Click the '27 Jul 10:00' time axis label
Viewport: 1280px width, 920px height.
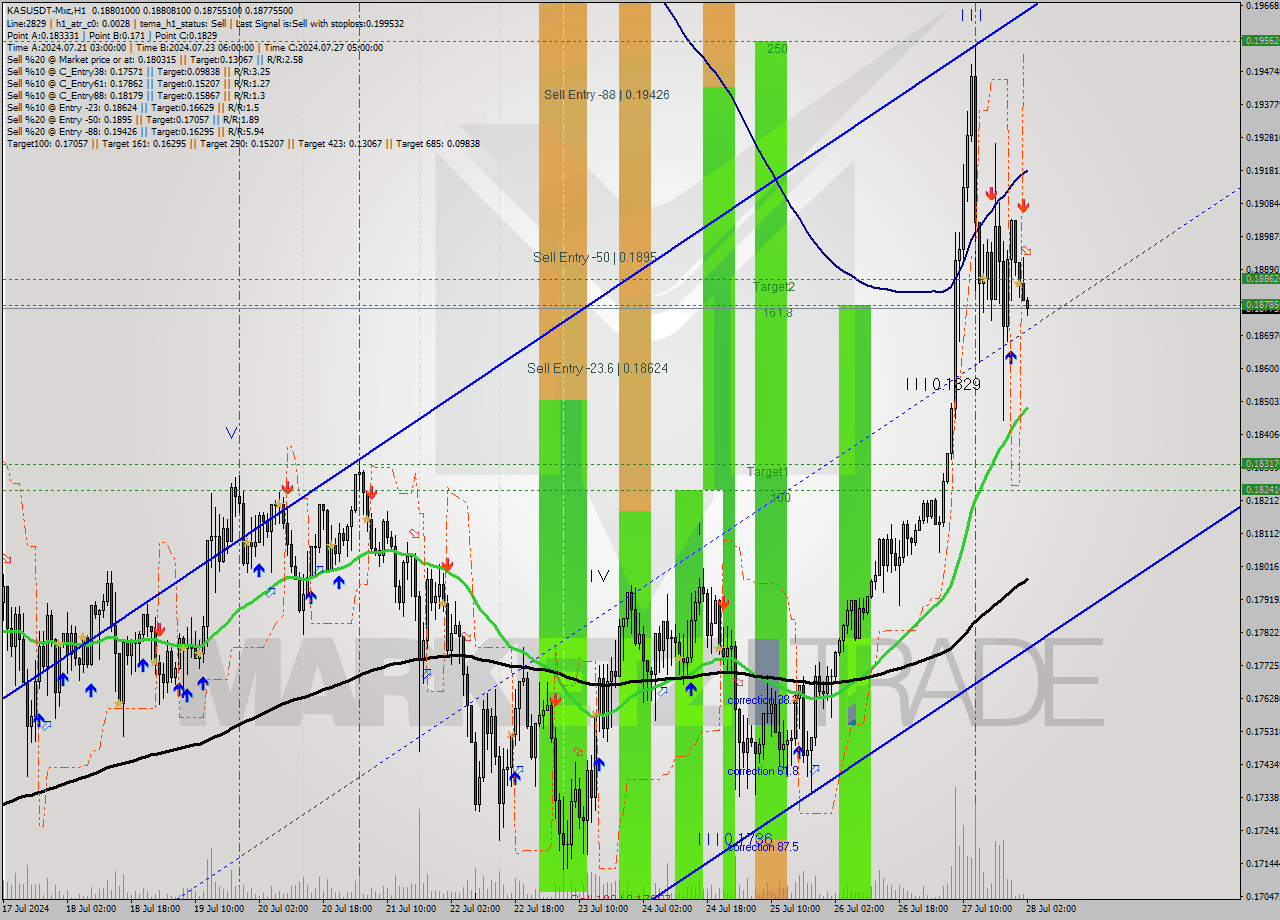point(986,909)
